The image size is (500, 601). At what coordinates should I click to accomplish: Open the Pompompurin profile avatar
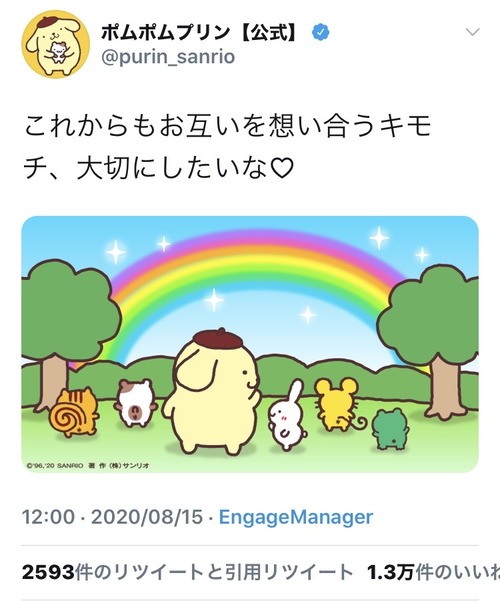56,44
